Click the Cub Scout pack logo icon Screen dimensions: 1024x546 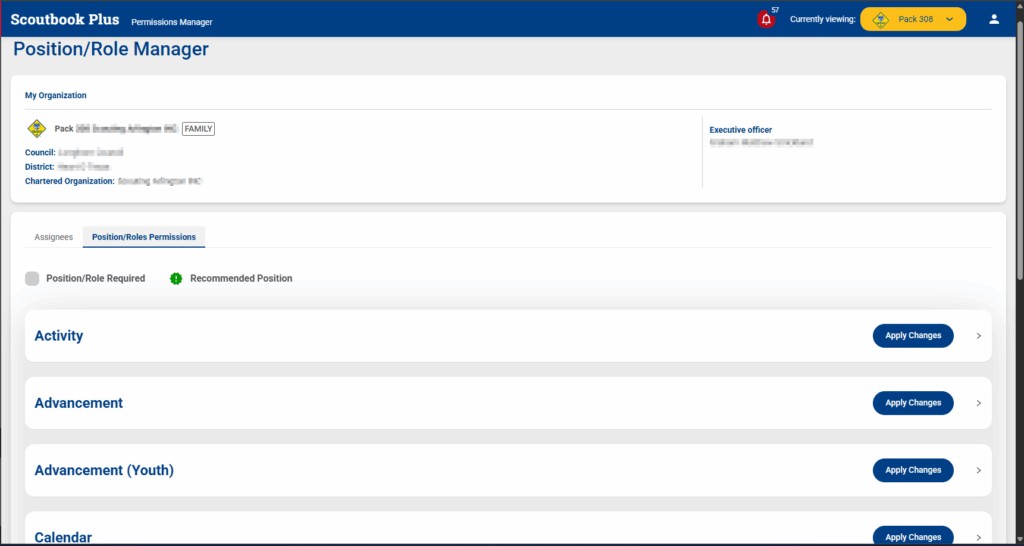(36, 128)
